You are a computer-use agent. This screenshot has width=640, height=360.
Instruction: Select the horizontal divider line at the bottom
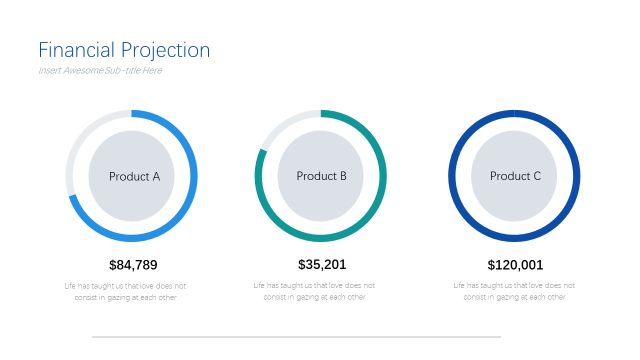pyautogui.click(x=296, y=337)
